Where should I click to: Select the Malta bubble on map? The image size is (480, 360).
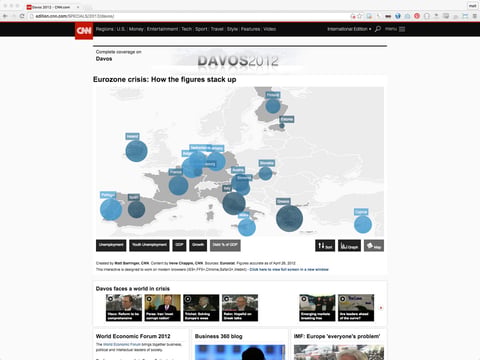click(x=247, y=227)
